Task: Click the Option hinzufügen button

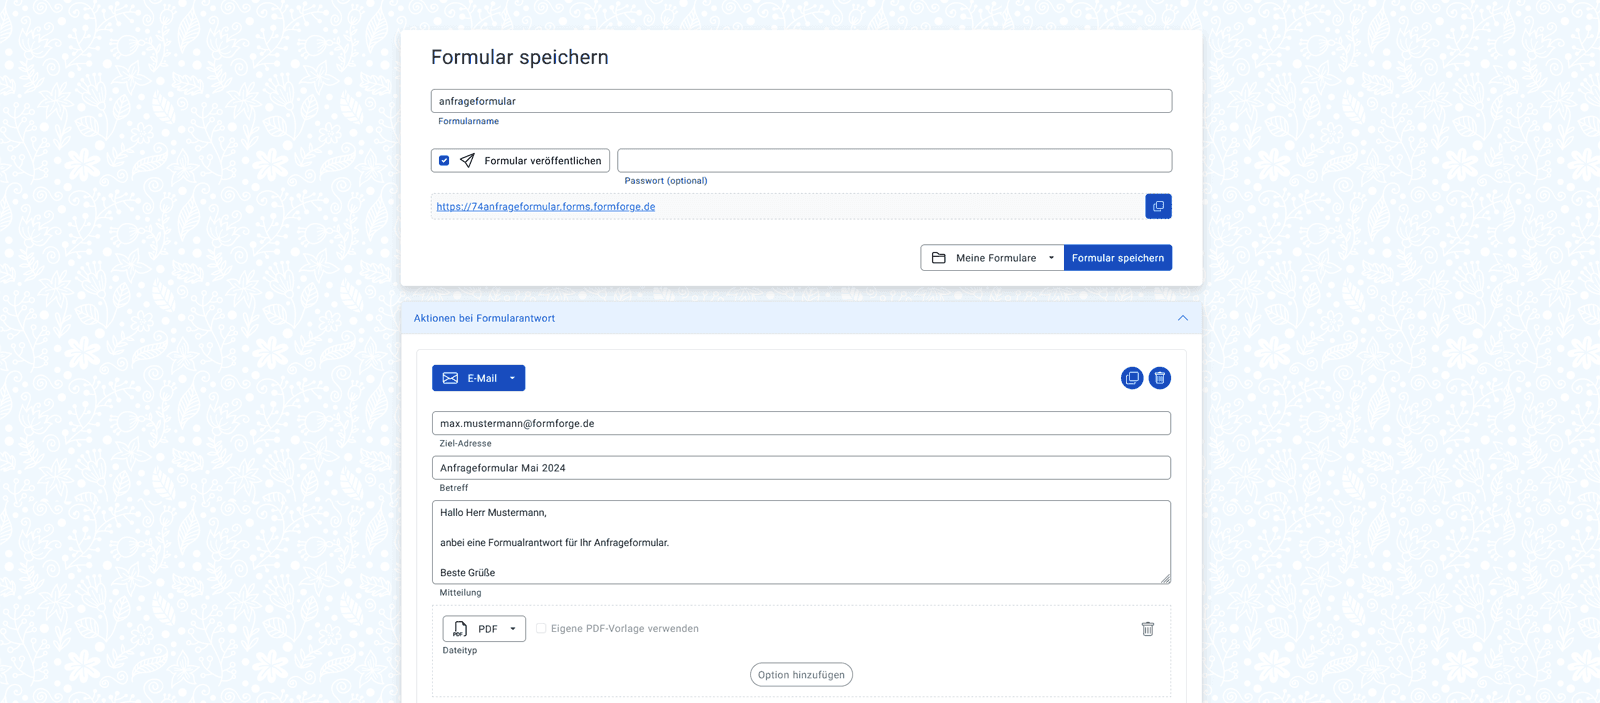Action: pyautogui.click(x=801, y=675)
